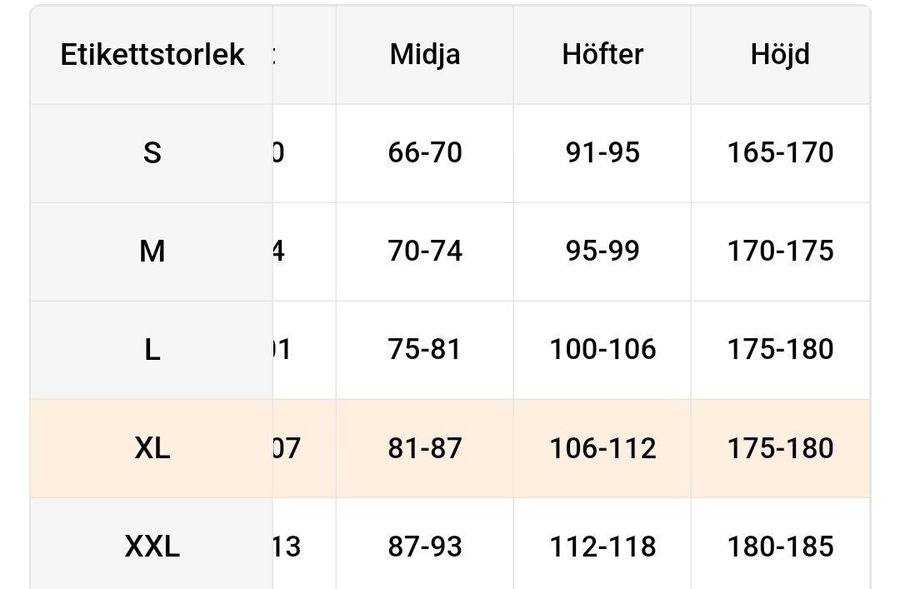Select the L size row label
The image size is (900, 589).
click(152, 350)
